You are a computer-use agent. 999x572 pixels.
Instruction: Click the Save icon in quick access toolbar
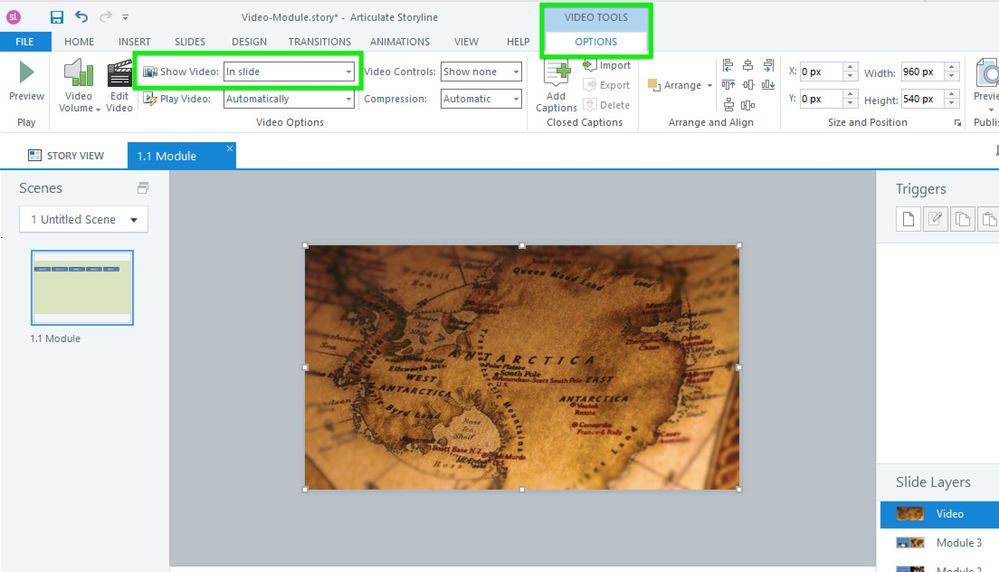pyautogui.click(x=57, y=17)
